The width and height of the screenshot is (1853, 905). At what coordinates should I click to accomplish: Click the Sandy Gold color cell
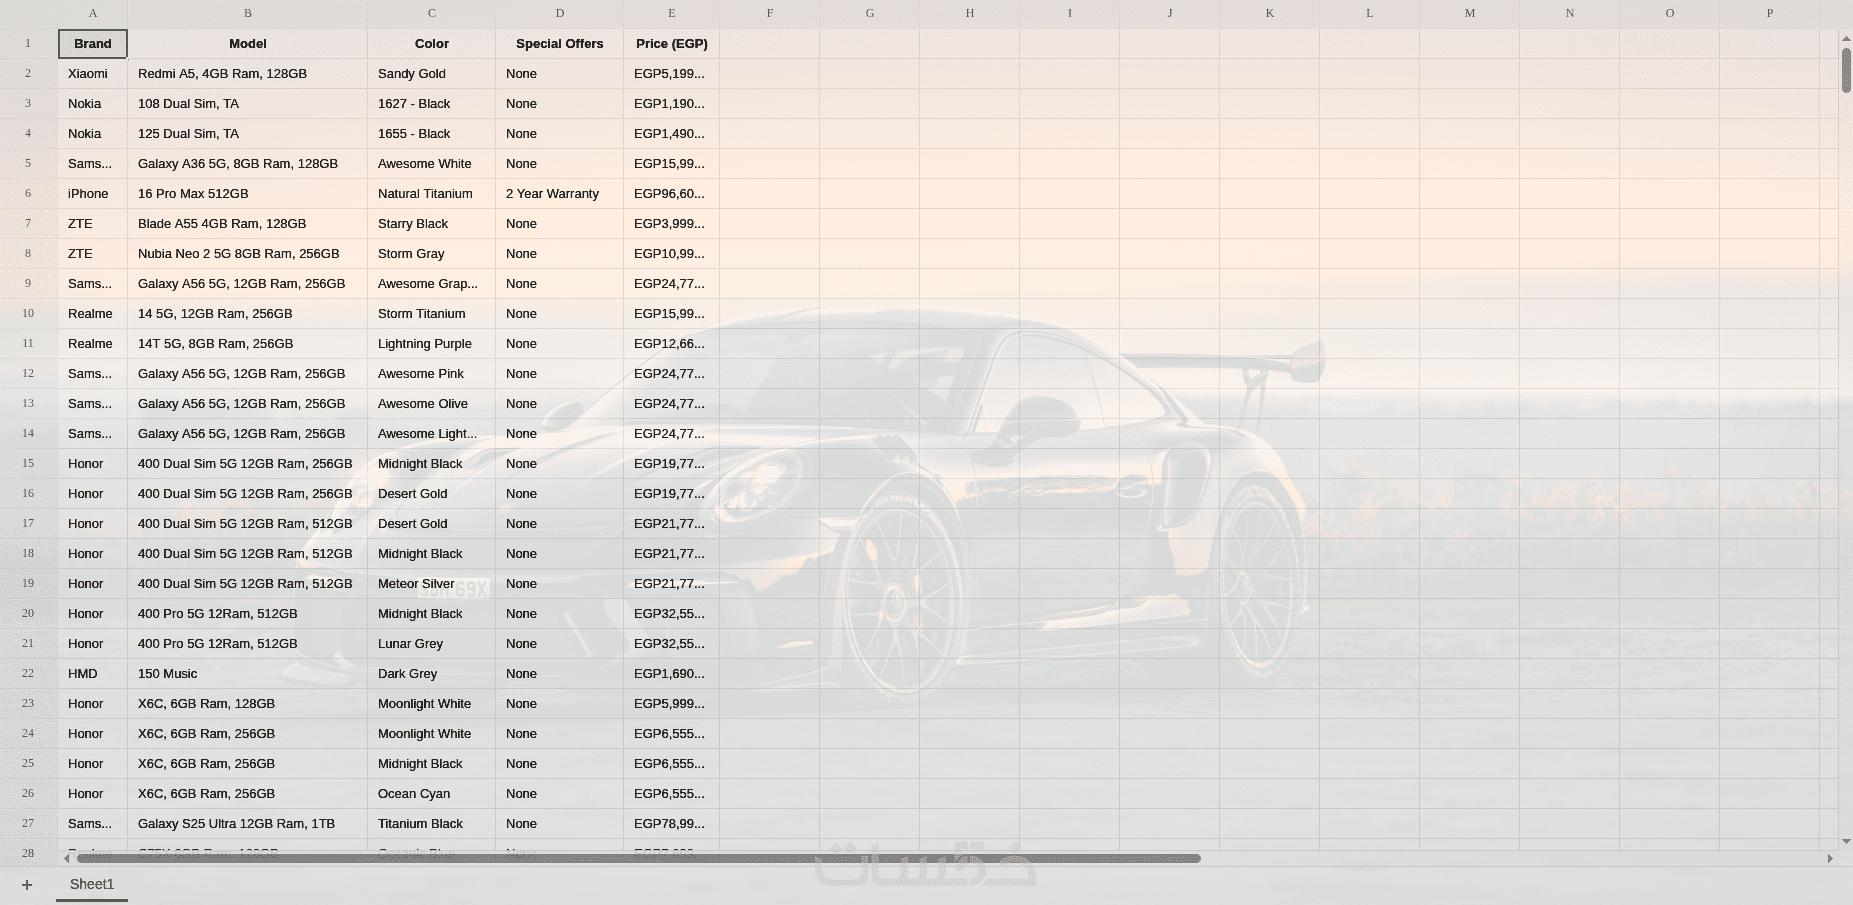(432, 74)
